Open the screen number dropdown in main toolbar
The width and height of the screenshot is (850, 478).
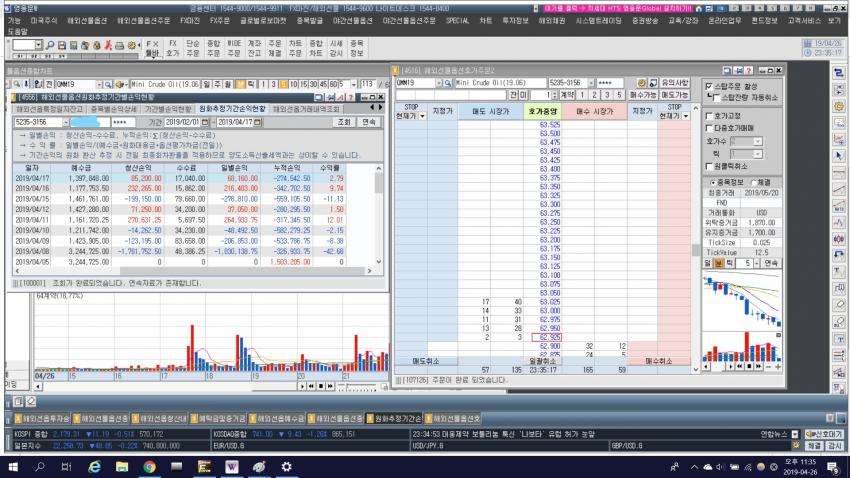(x=38, y=45)
